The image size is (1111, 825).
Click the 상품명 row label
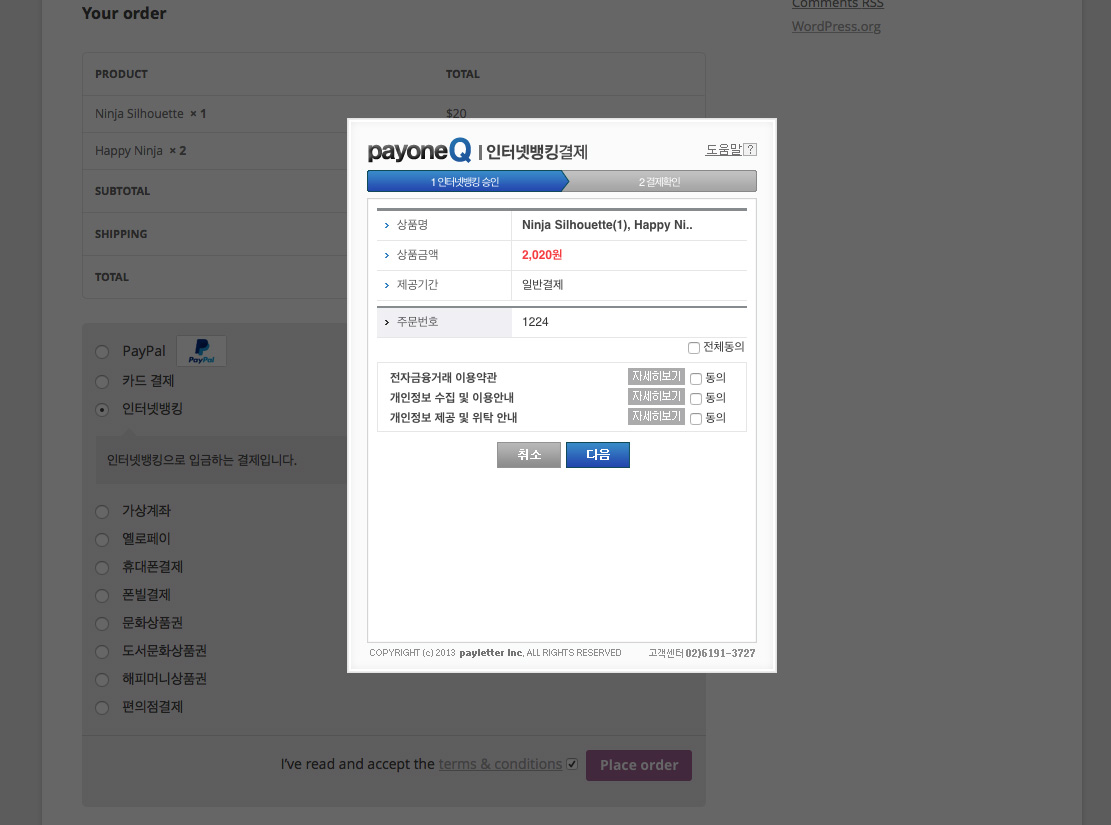(412, 225)
